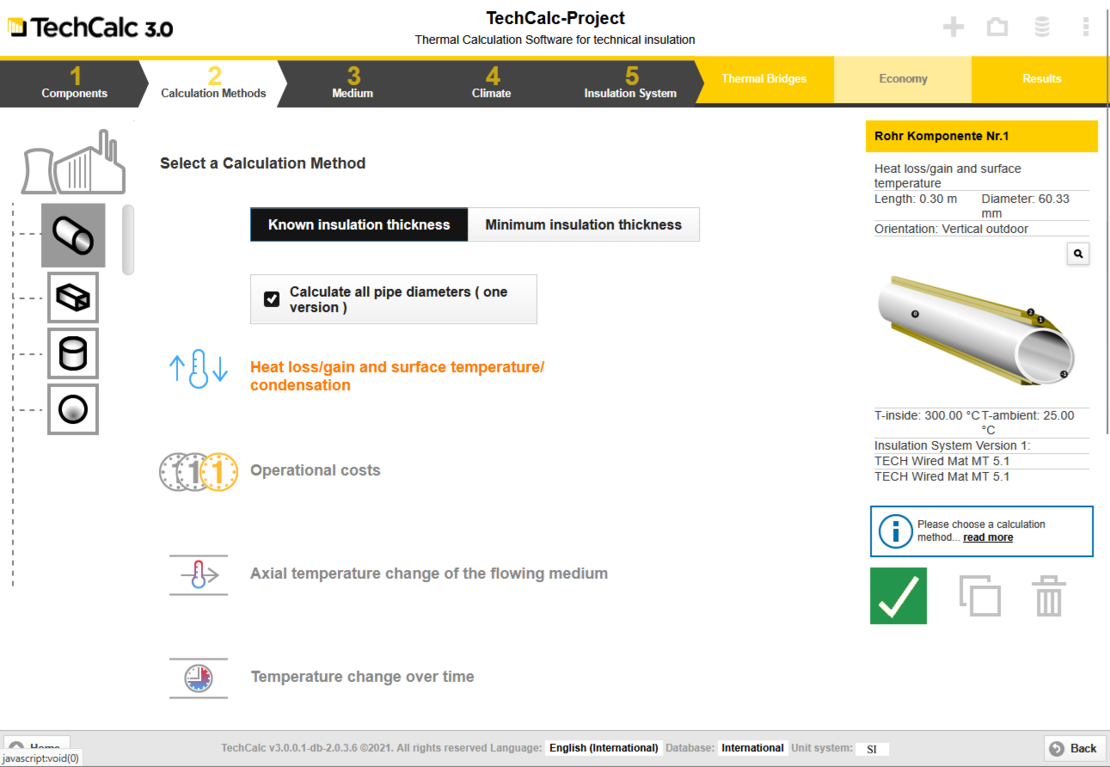The image size is (1110, 767).
Task: Click the coins operational costs icon
Action: pyautogui.click(x=198, y=472)
